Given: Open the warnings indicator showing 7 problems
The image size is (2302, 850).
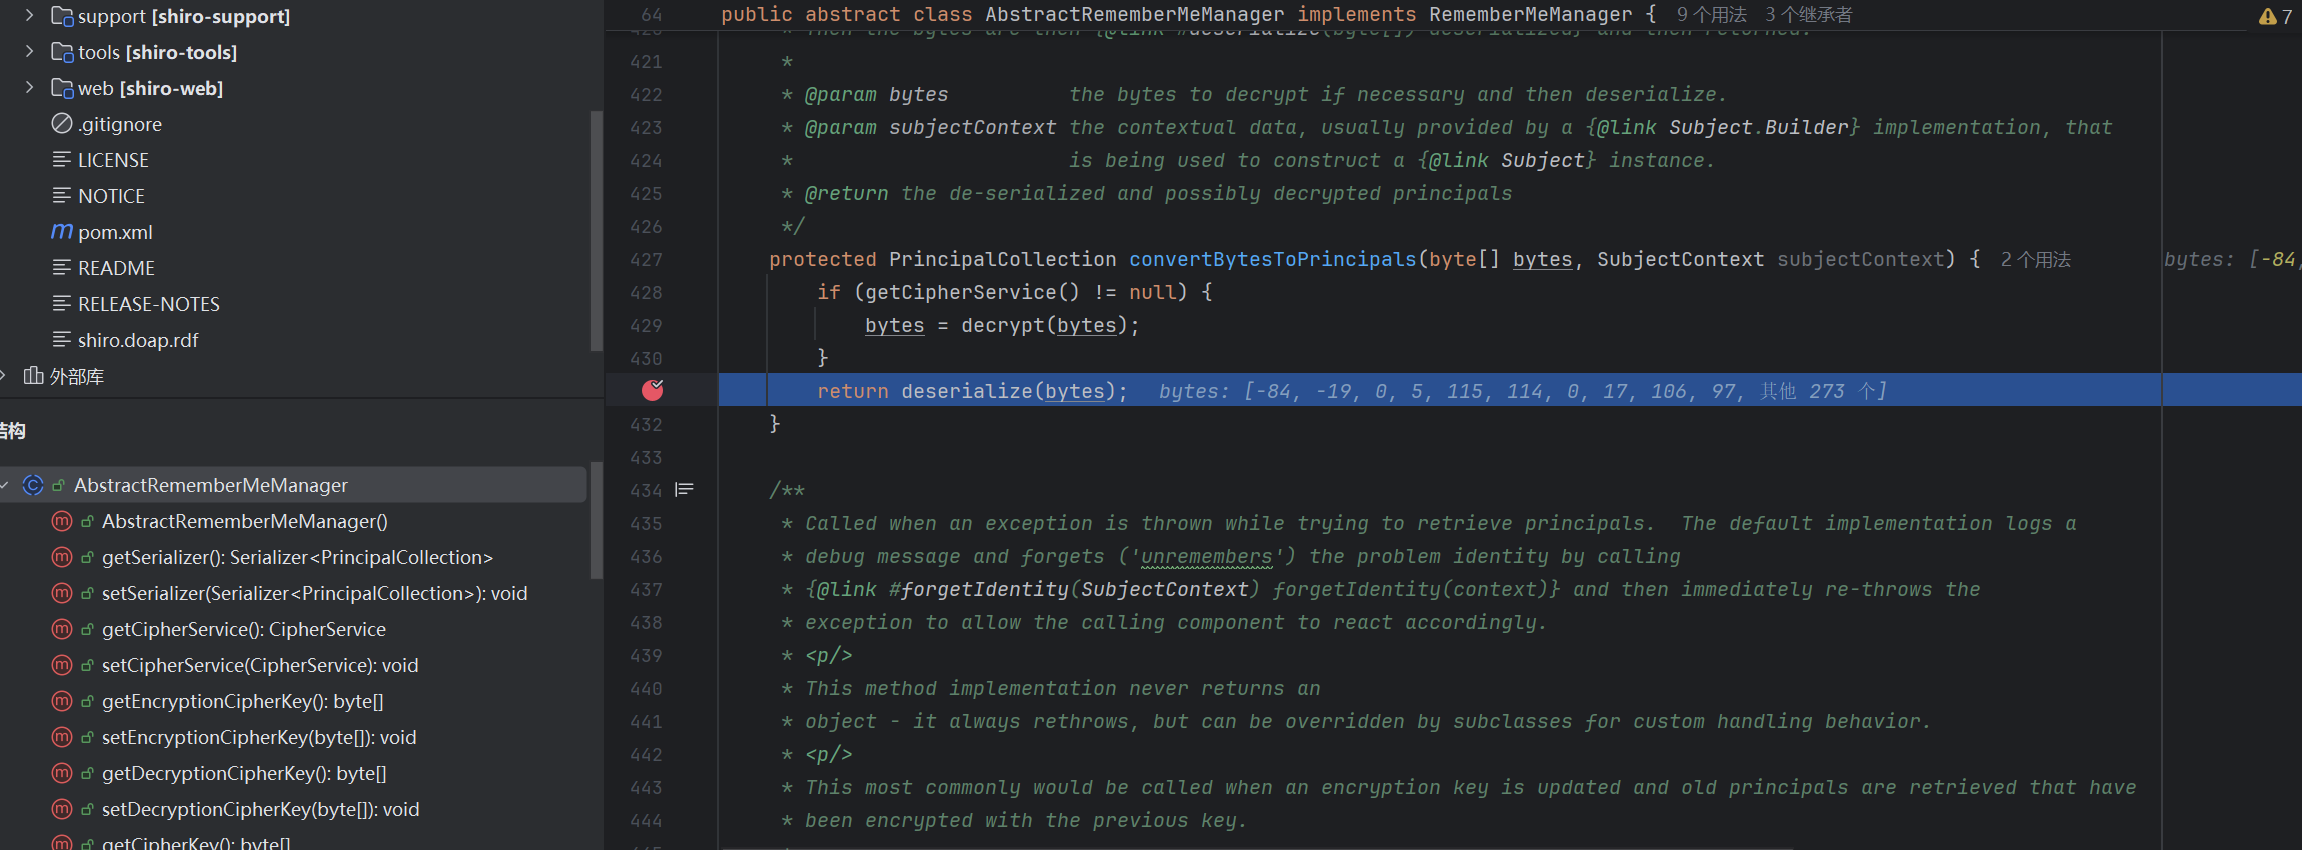Looking at the screenshot, I should 2274,16.
